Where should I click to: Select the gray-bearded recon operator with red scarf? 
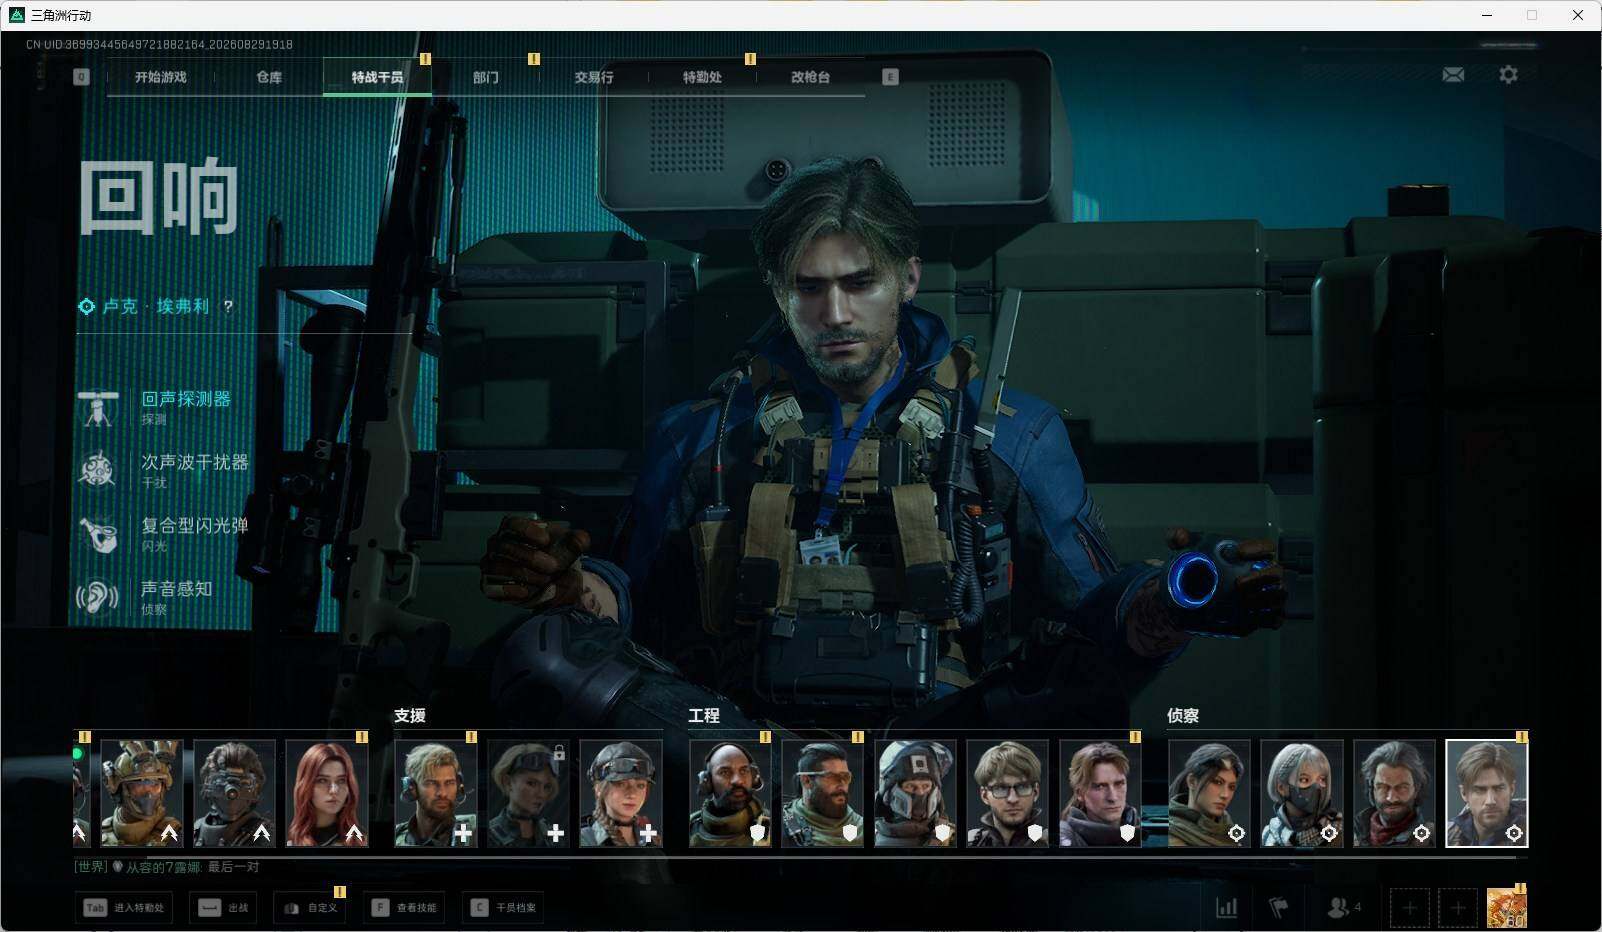(1394, 793)
